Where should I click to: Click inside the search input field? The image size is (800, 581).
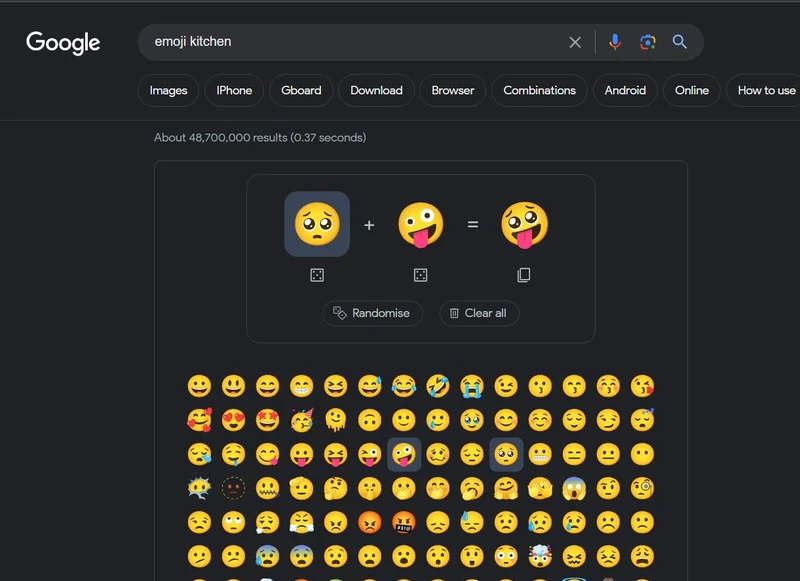(x=350, y=42)
